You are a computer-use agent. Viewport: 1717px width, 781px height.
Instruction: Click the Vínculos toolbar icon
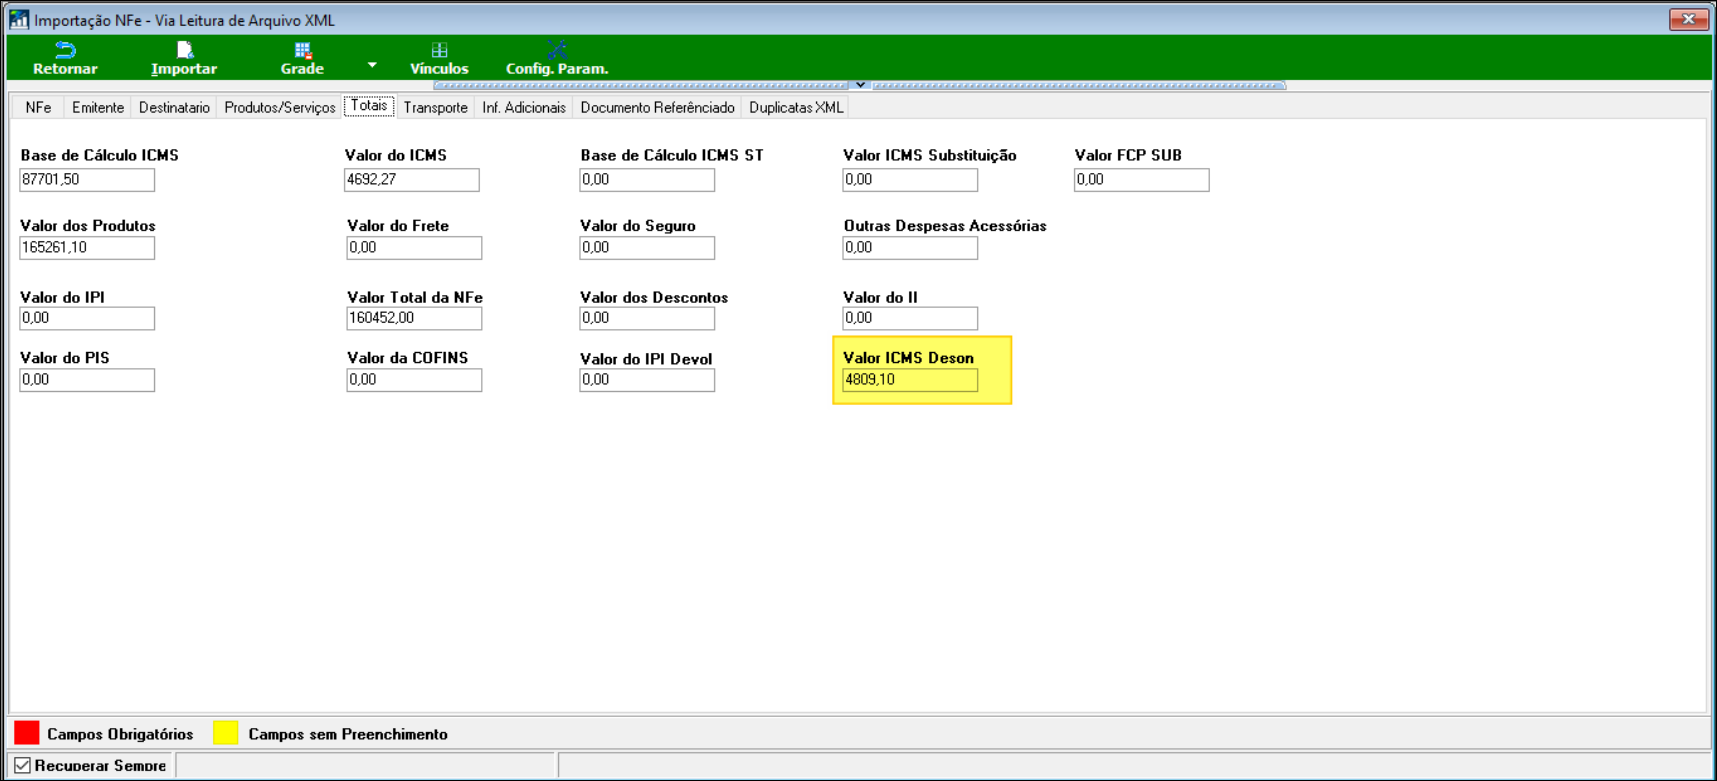click(x=439, y=50)
